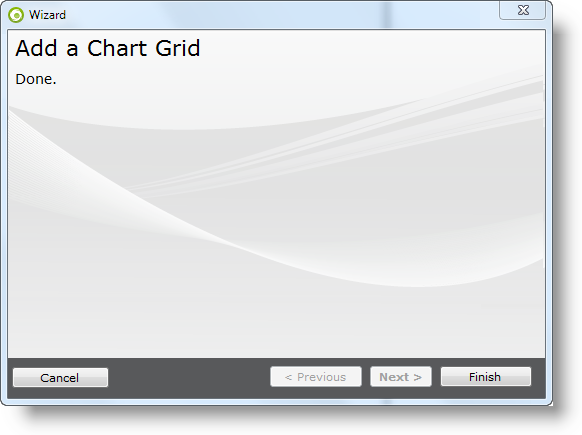
Task: Click the 'Wizard' window title text
Action: [x=48, y=15]
